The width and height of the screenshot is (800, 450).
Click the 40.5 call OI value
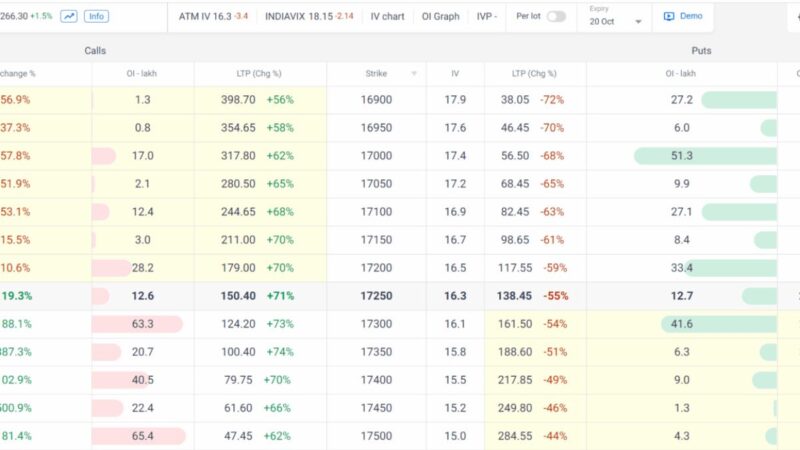[x=143, y=380]
